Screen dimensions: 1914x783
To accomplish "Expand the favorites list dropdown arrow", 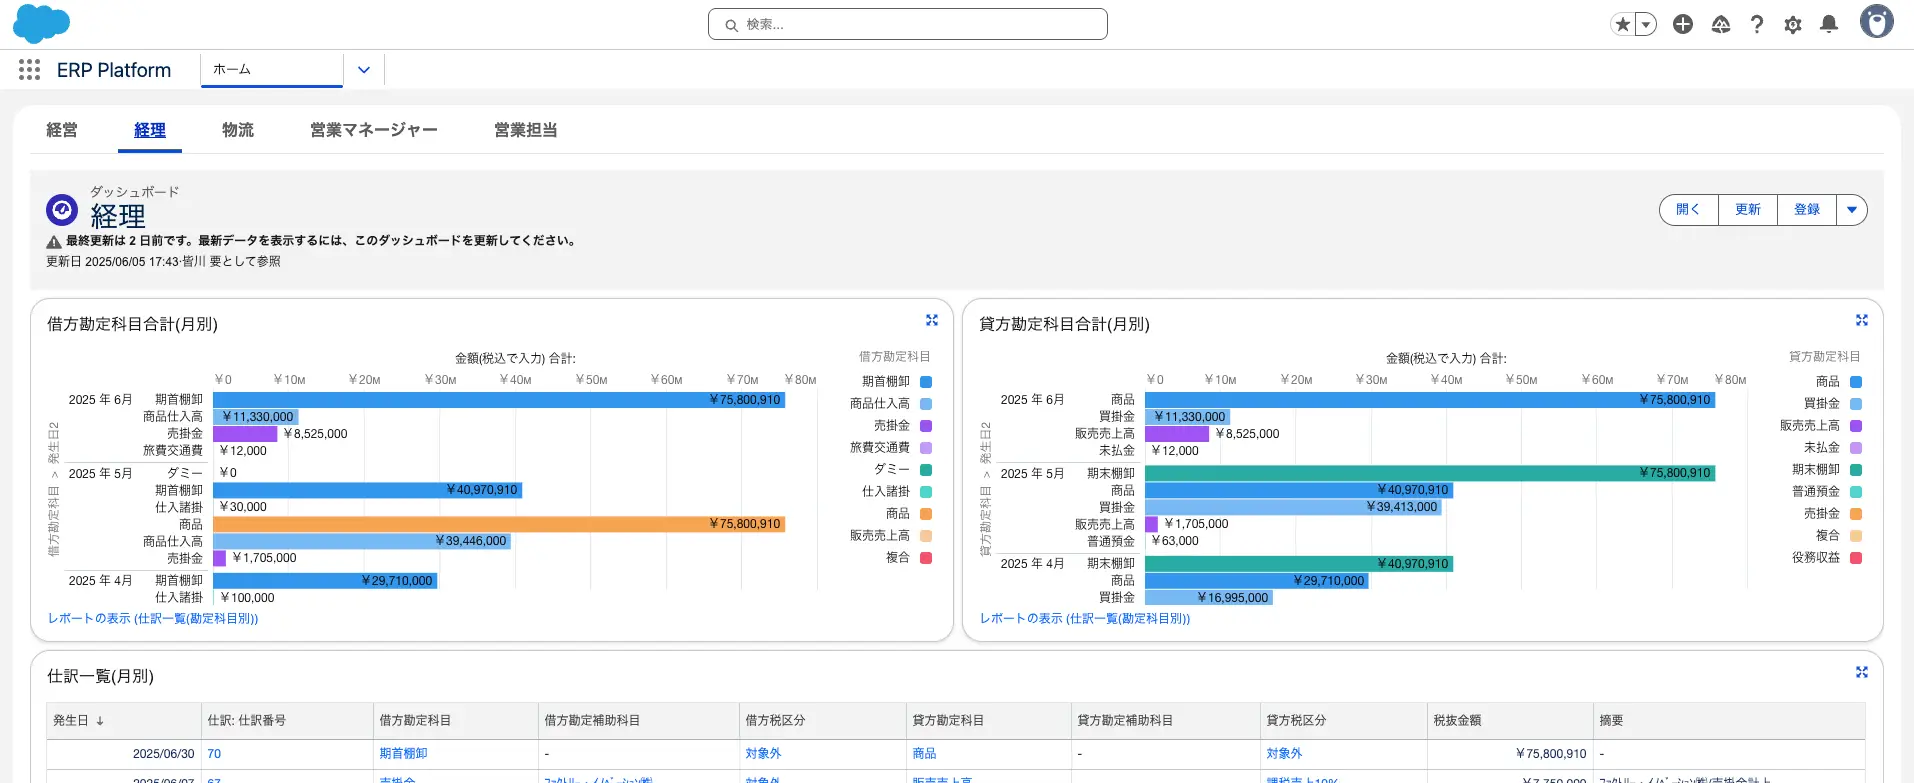I will (1646, 24).
